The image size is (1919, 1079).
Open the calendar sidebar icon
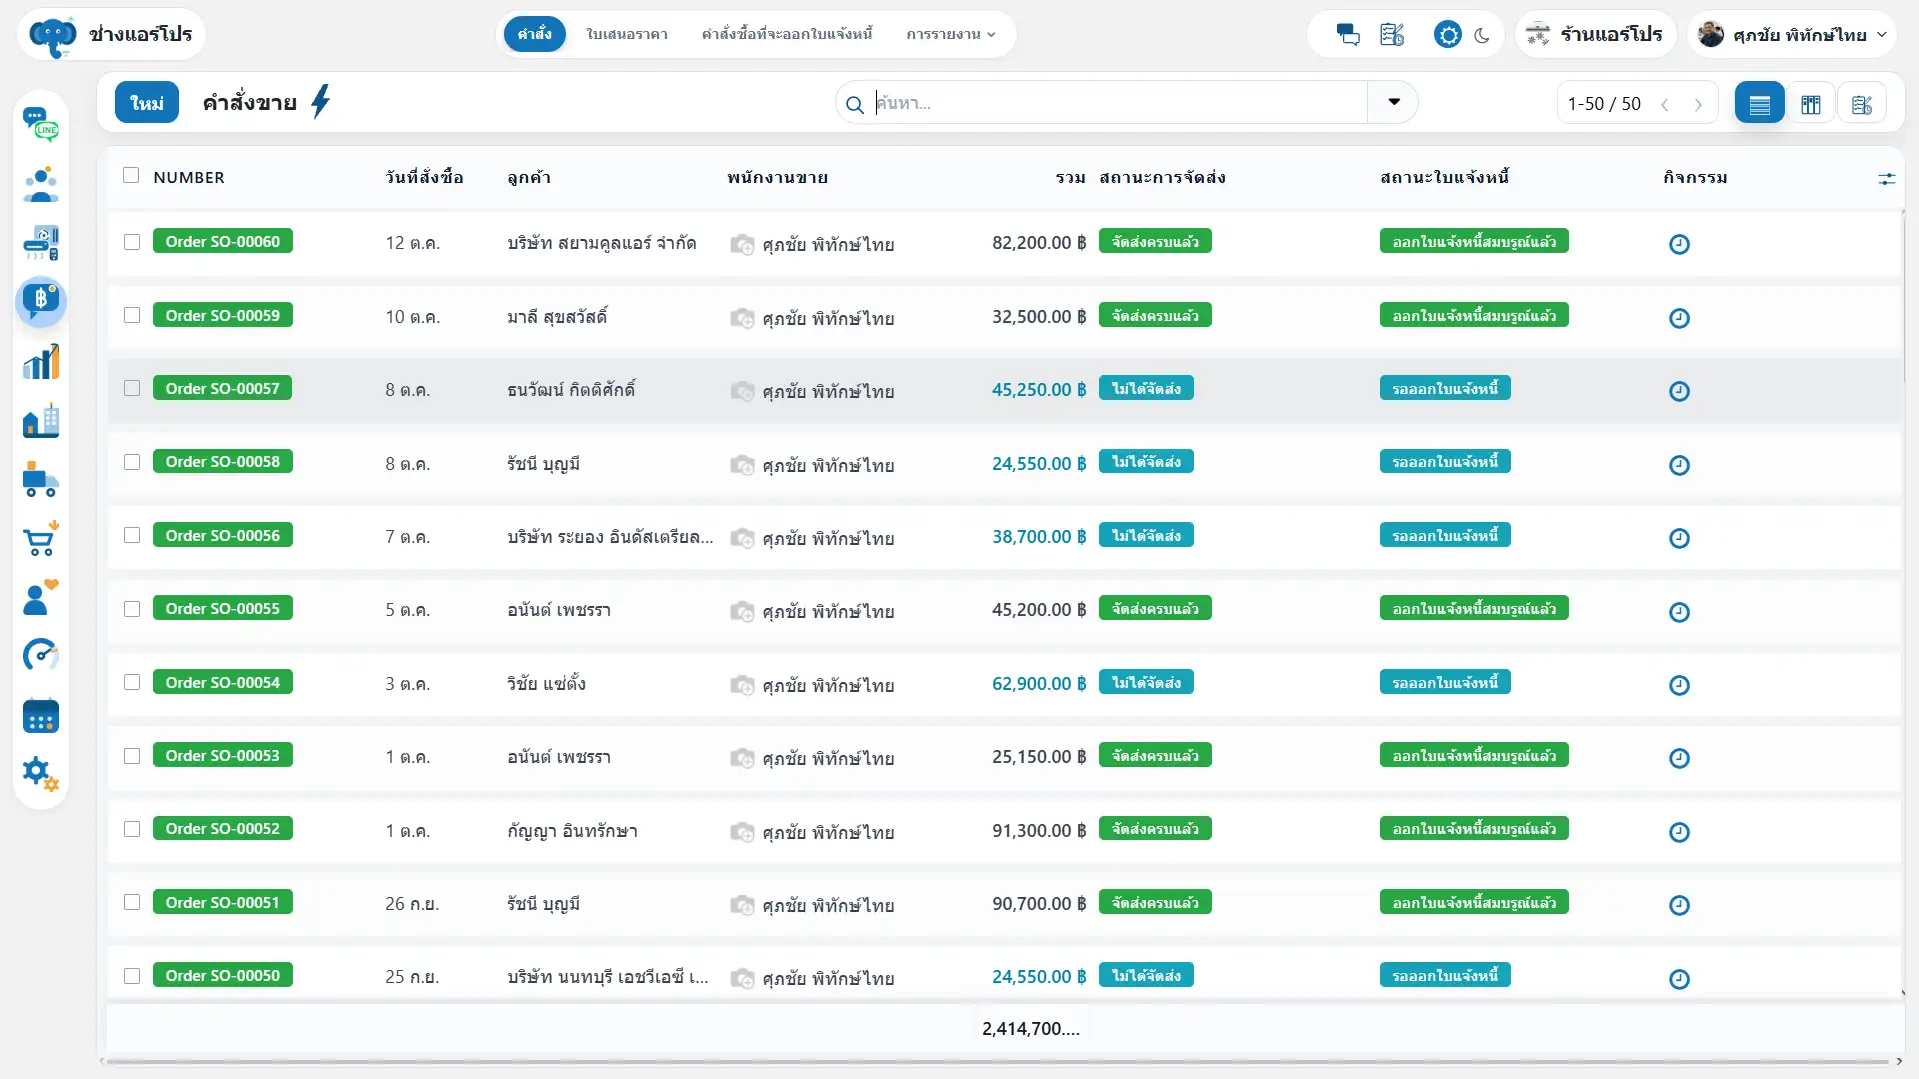tap(41, 716)
